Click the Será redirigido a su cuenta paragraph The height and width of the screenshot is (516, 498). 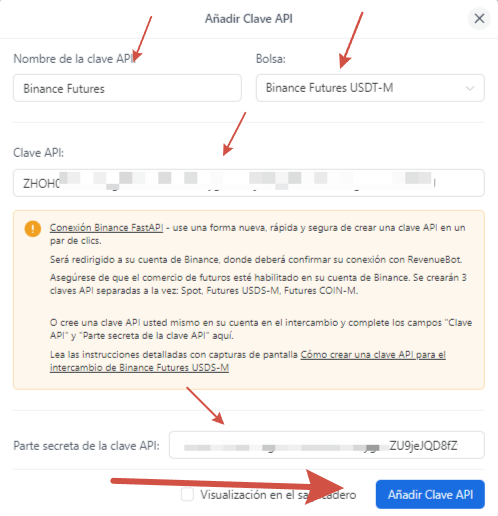click(256, 260)
